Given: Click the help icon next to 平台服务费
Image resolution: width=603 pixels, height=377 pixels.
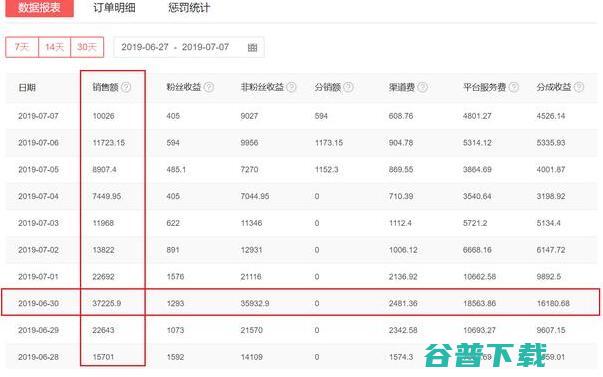Looking at the screenshot, I should click(x=514, y=87).
